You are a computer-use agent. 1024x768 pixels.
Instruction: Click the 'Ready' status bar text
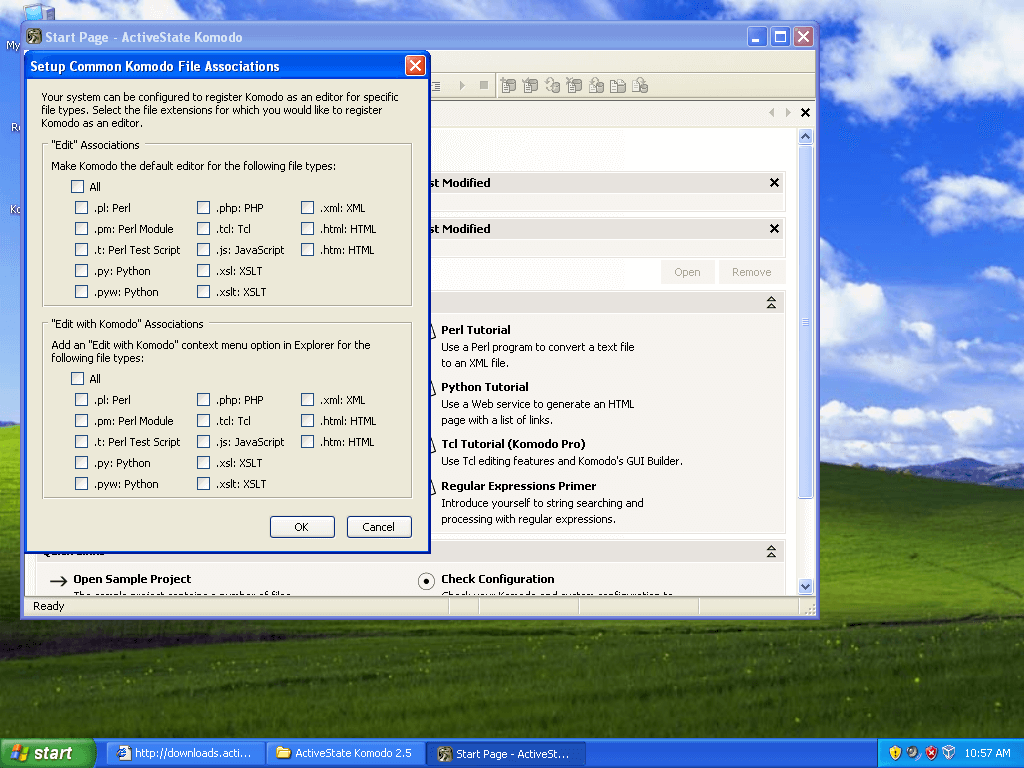[48, 606]
